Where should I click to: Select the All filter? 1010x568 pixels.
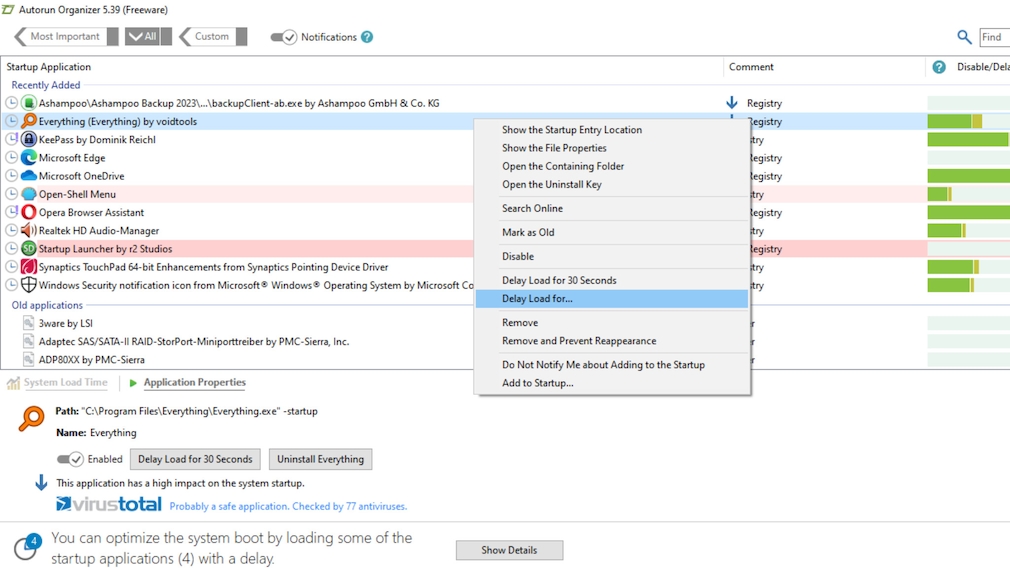click(x=148, y=37)
